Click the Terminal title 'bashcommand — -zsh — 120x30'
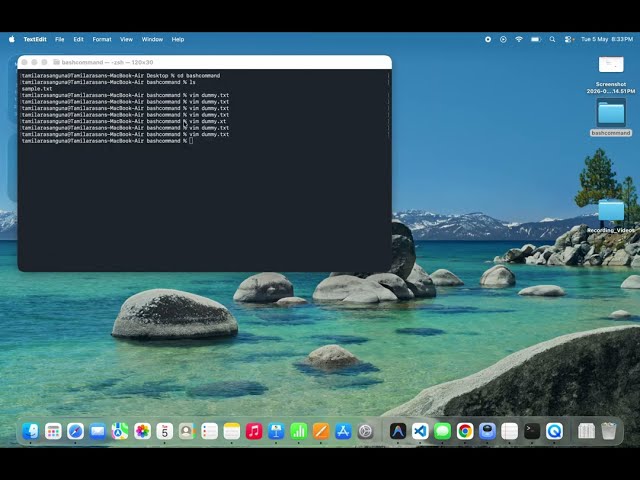640x480 pixels. tap(107, 62)
